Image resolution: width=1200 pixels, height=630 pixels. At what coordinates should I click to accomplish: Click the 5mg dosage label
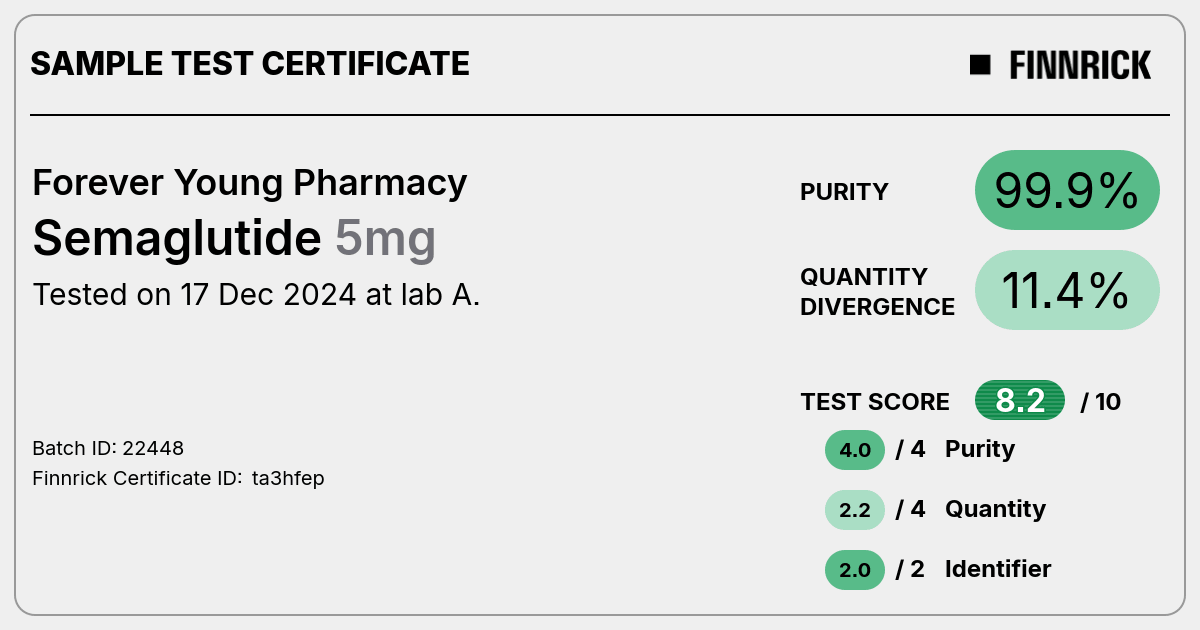(385, 240)
